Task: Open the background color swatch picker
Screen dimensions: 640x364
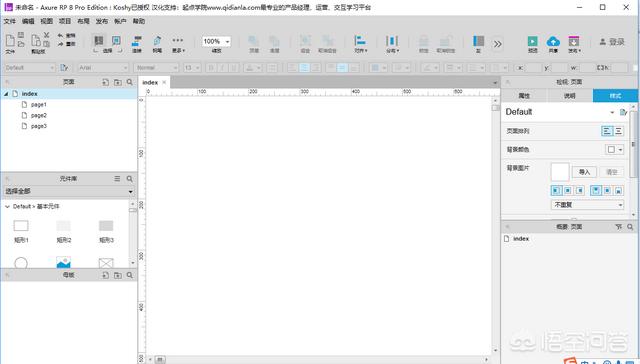Action: 614,149
